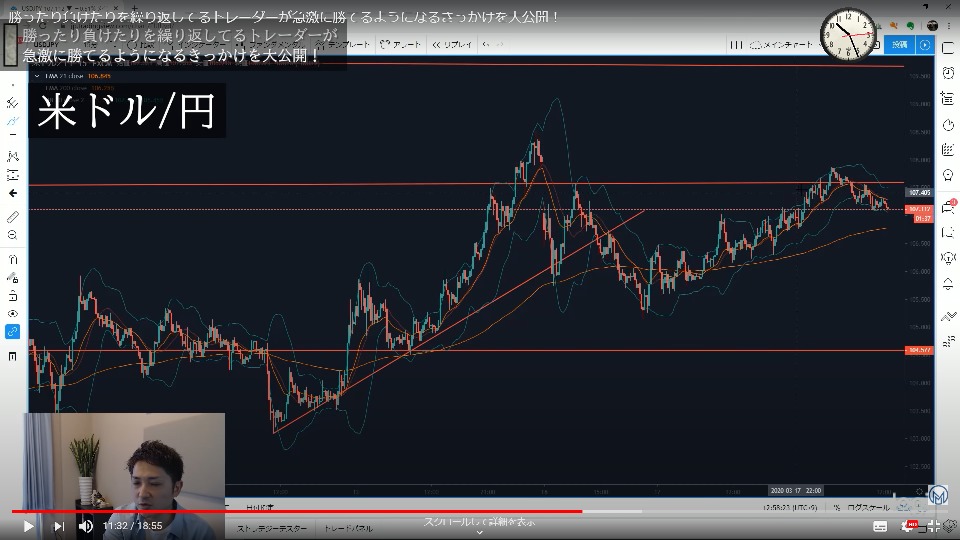Pick the ruler measure tool
This screenshot has width=960, height=540.
tap(12, 216)
